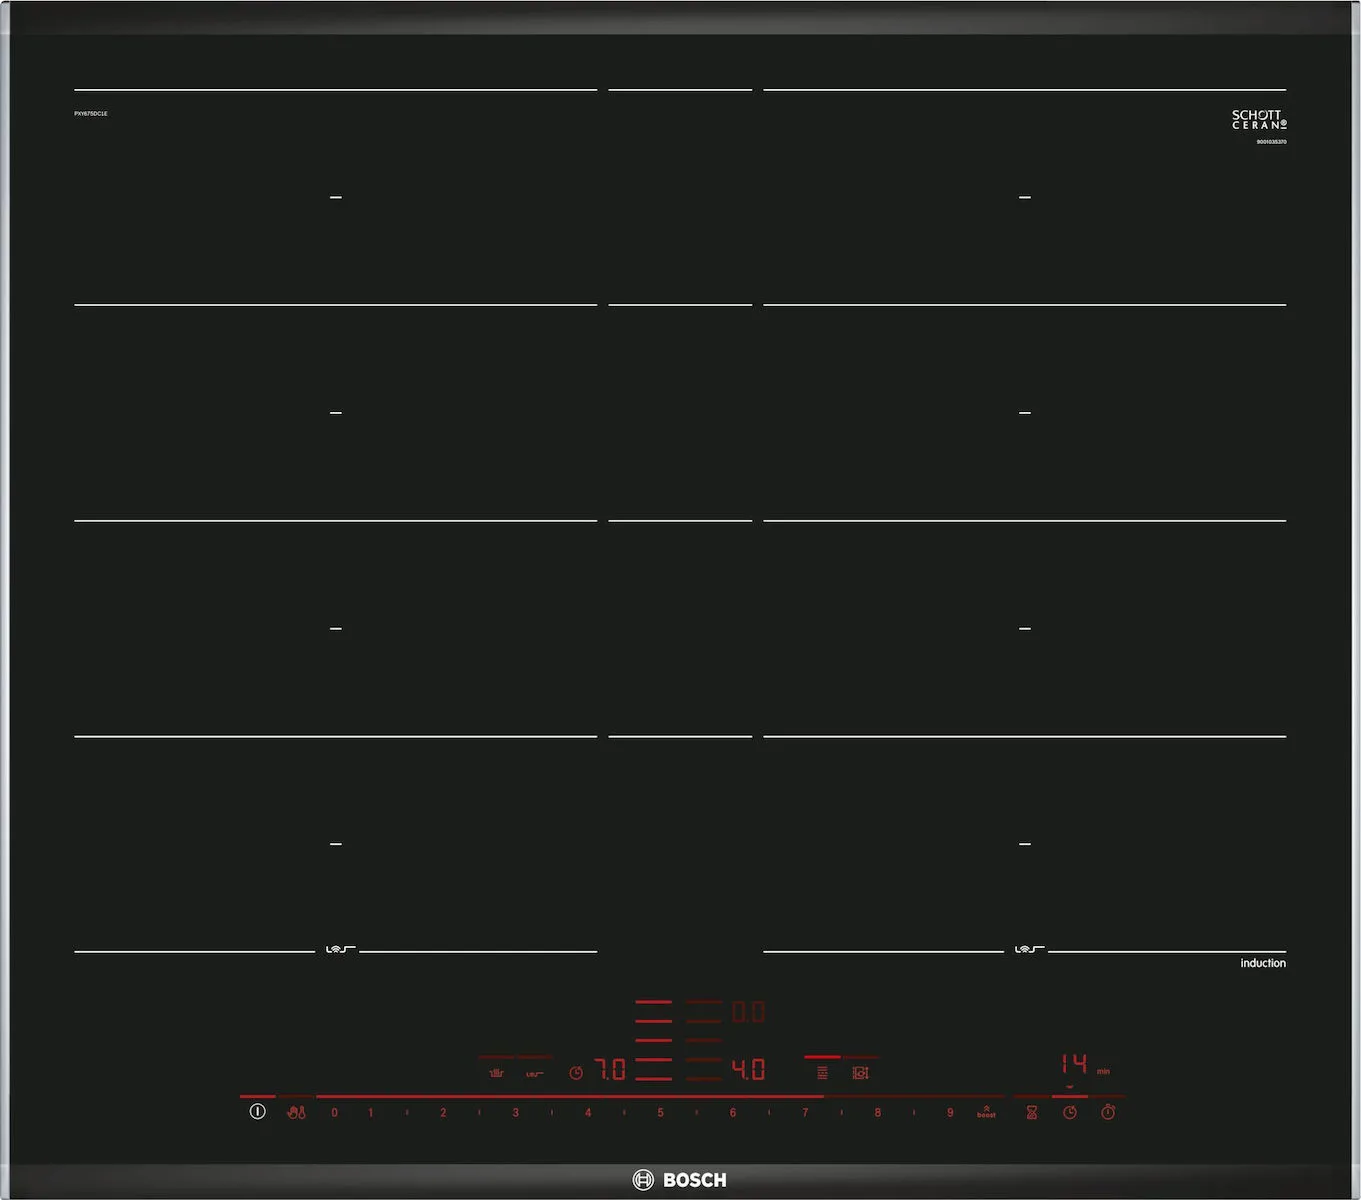
Task: Toggle the flex zone linking symbol
Action: pos(822,1073)
